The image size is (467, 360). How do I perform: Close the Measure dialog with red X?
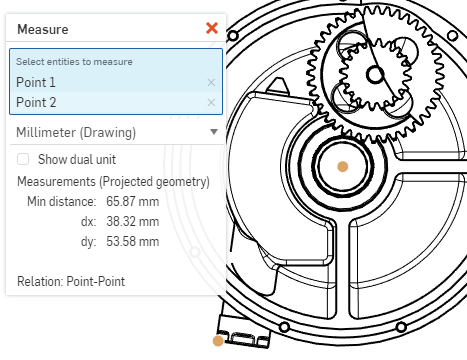pyautogui.click(x=212, y=28)
